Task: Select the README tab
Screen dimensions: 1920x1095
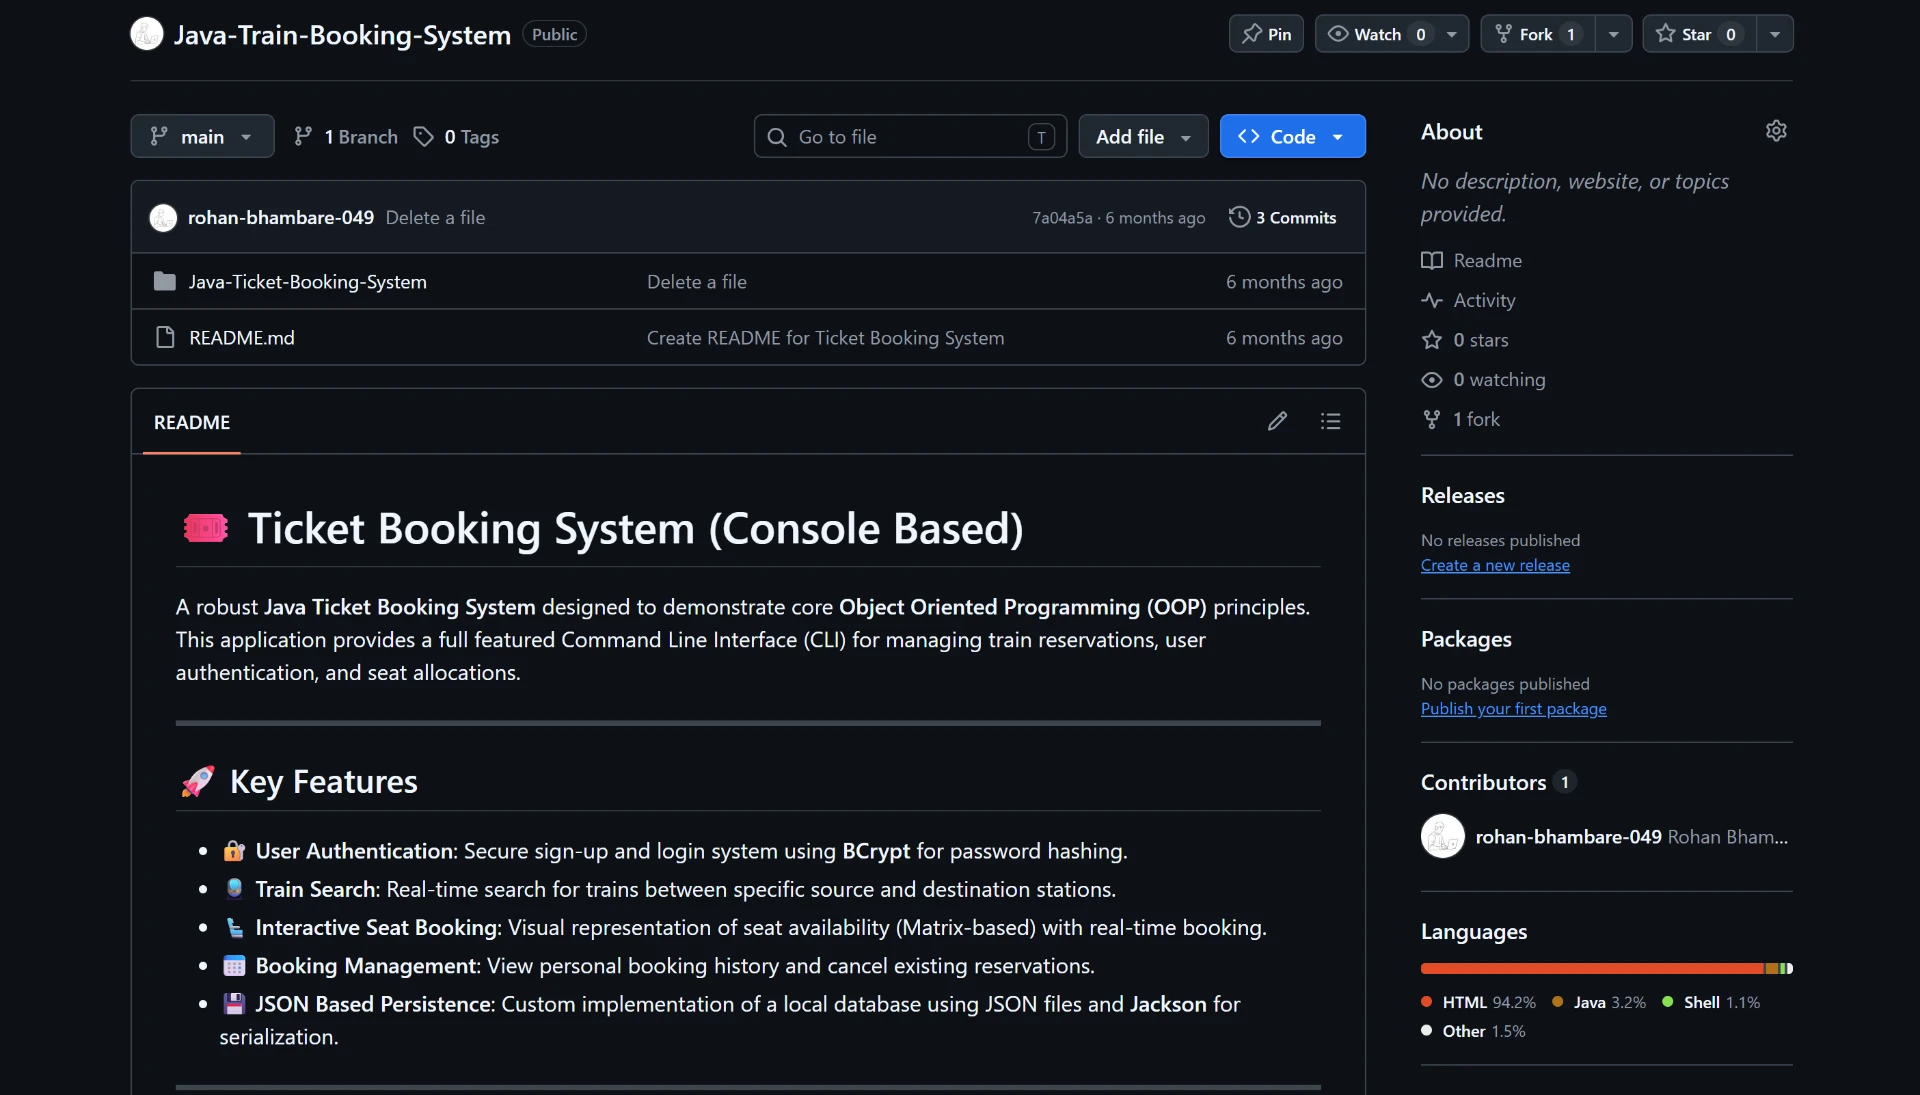Action: pos(192,422)
